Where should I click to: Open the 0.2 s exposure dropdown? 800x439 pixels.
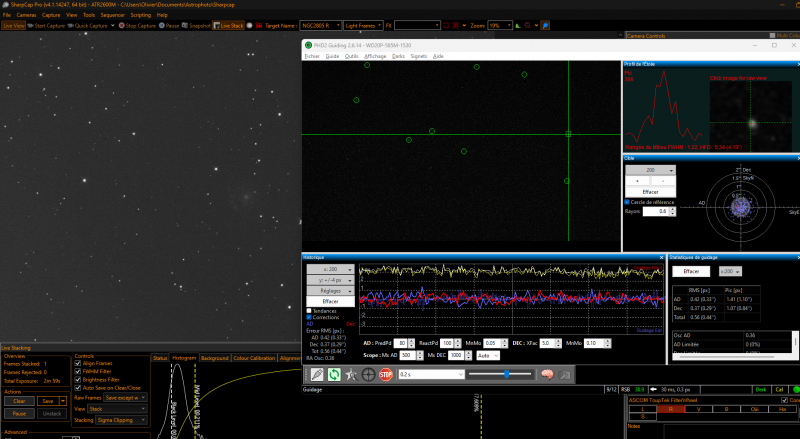click(431, 375)
